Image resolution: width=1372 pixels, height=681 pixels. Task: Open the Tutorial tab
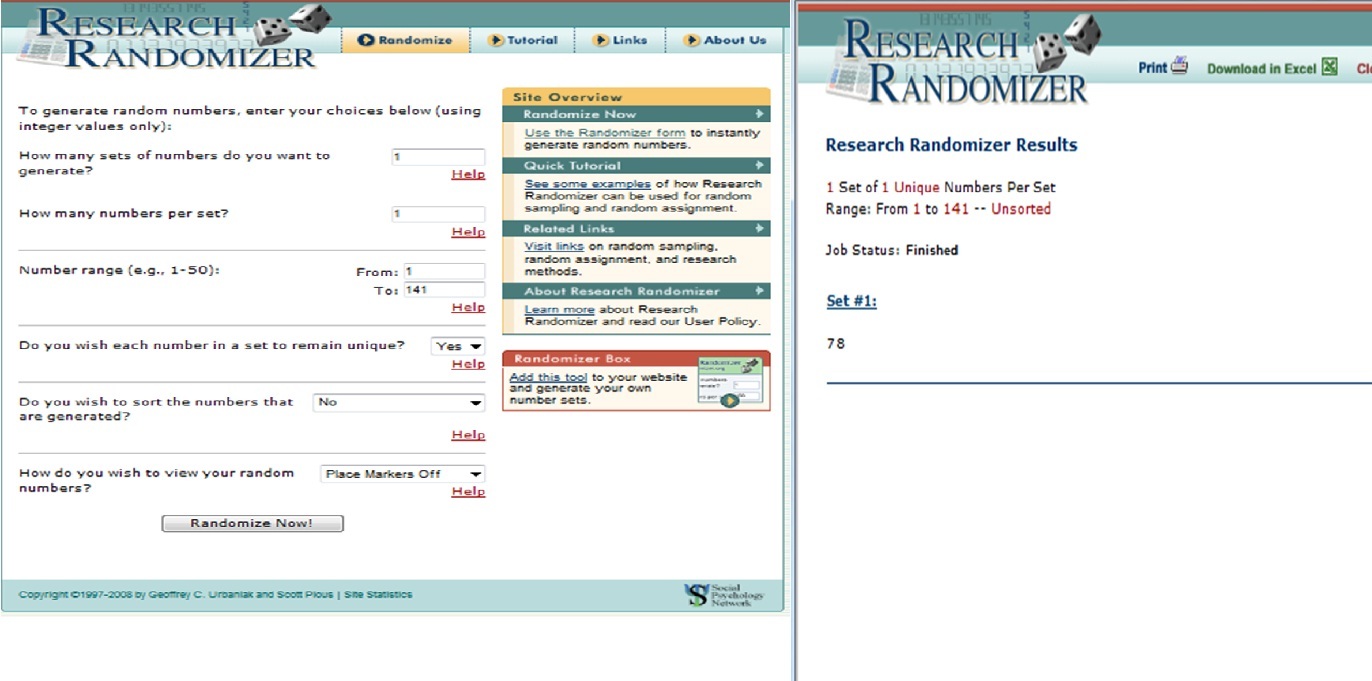(522, 40)
